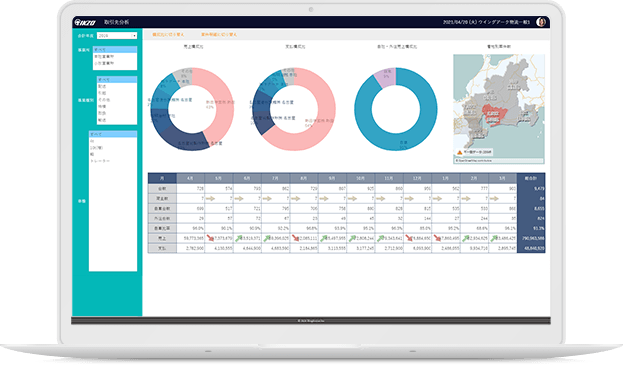
Task: Click the 3月 column header
Action: tap(503, 178)
